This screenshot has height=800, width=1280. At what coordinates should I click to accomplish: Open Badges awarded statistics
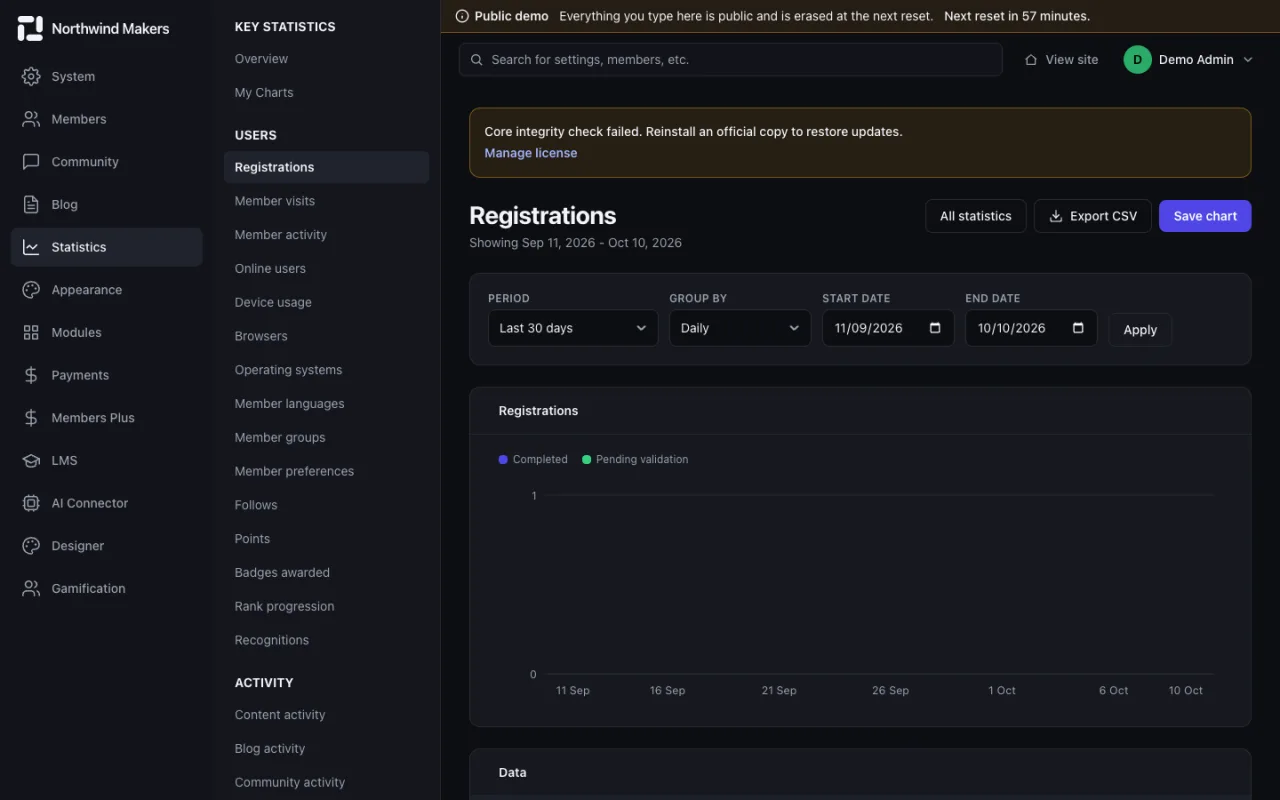coord(282,573)
